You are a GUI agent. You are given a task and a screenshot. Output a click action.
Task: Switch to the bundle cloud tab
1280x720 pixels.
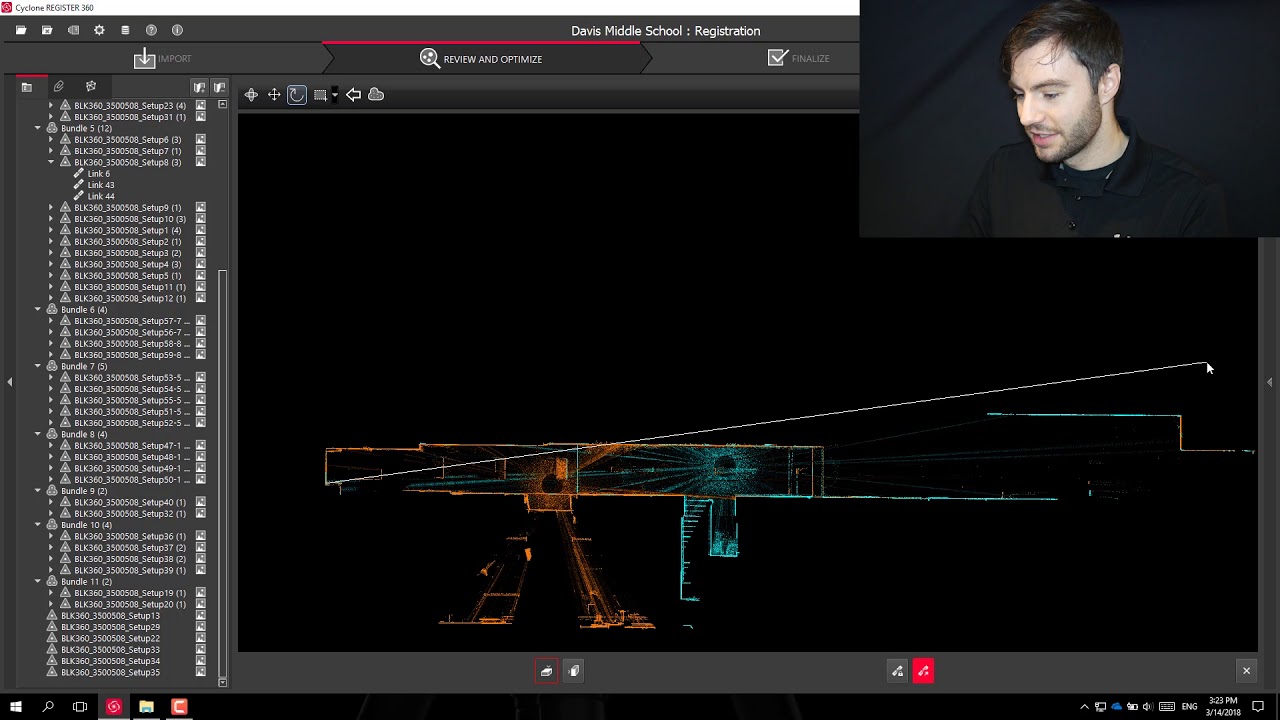(x=91, y=87)
